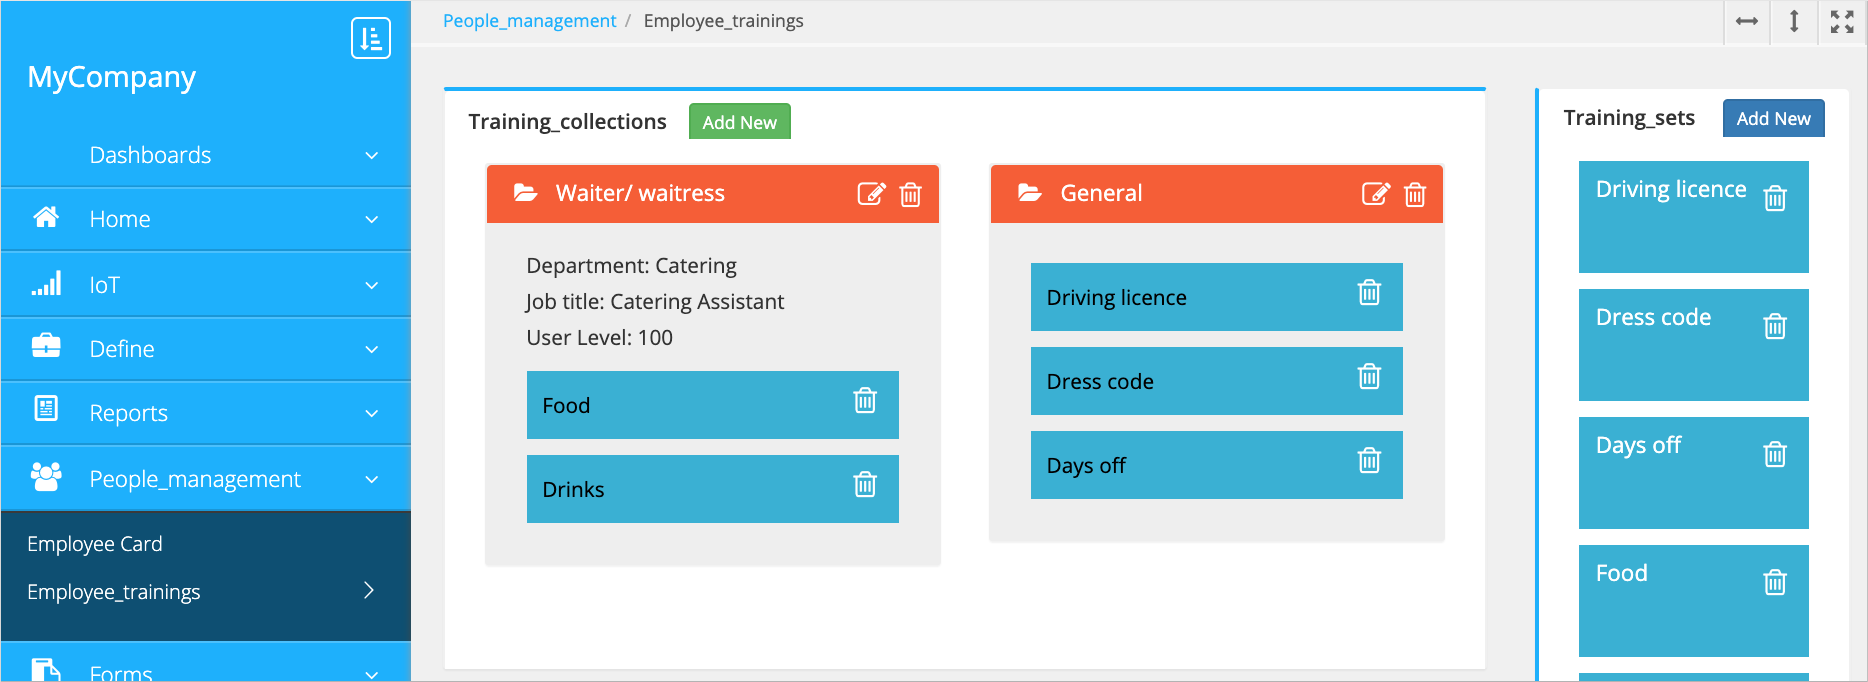Toggle fullscreen view icon
This screenshot has width=1868, height=682.
point(1842,22)
